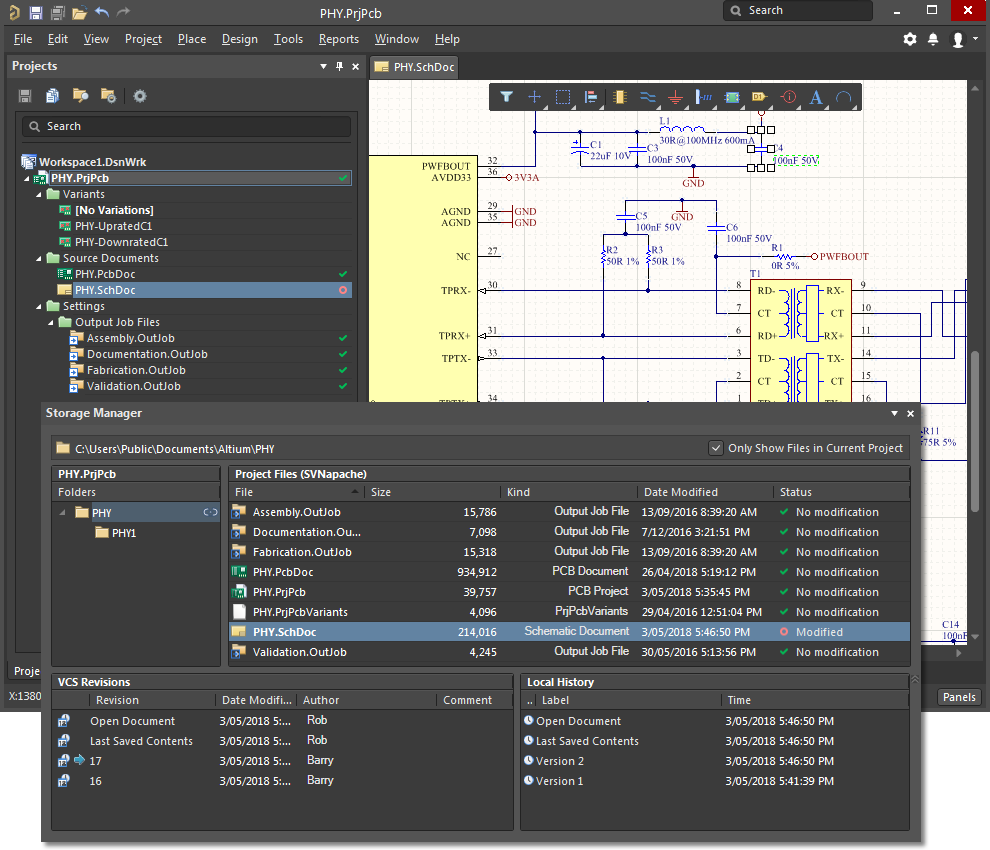The height and width of the screenshot is (850, 990).
Task: Toggle Only Show Files in Current Project
Action: [x=715, y=448]
